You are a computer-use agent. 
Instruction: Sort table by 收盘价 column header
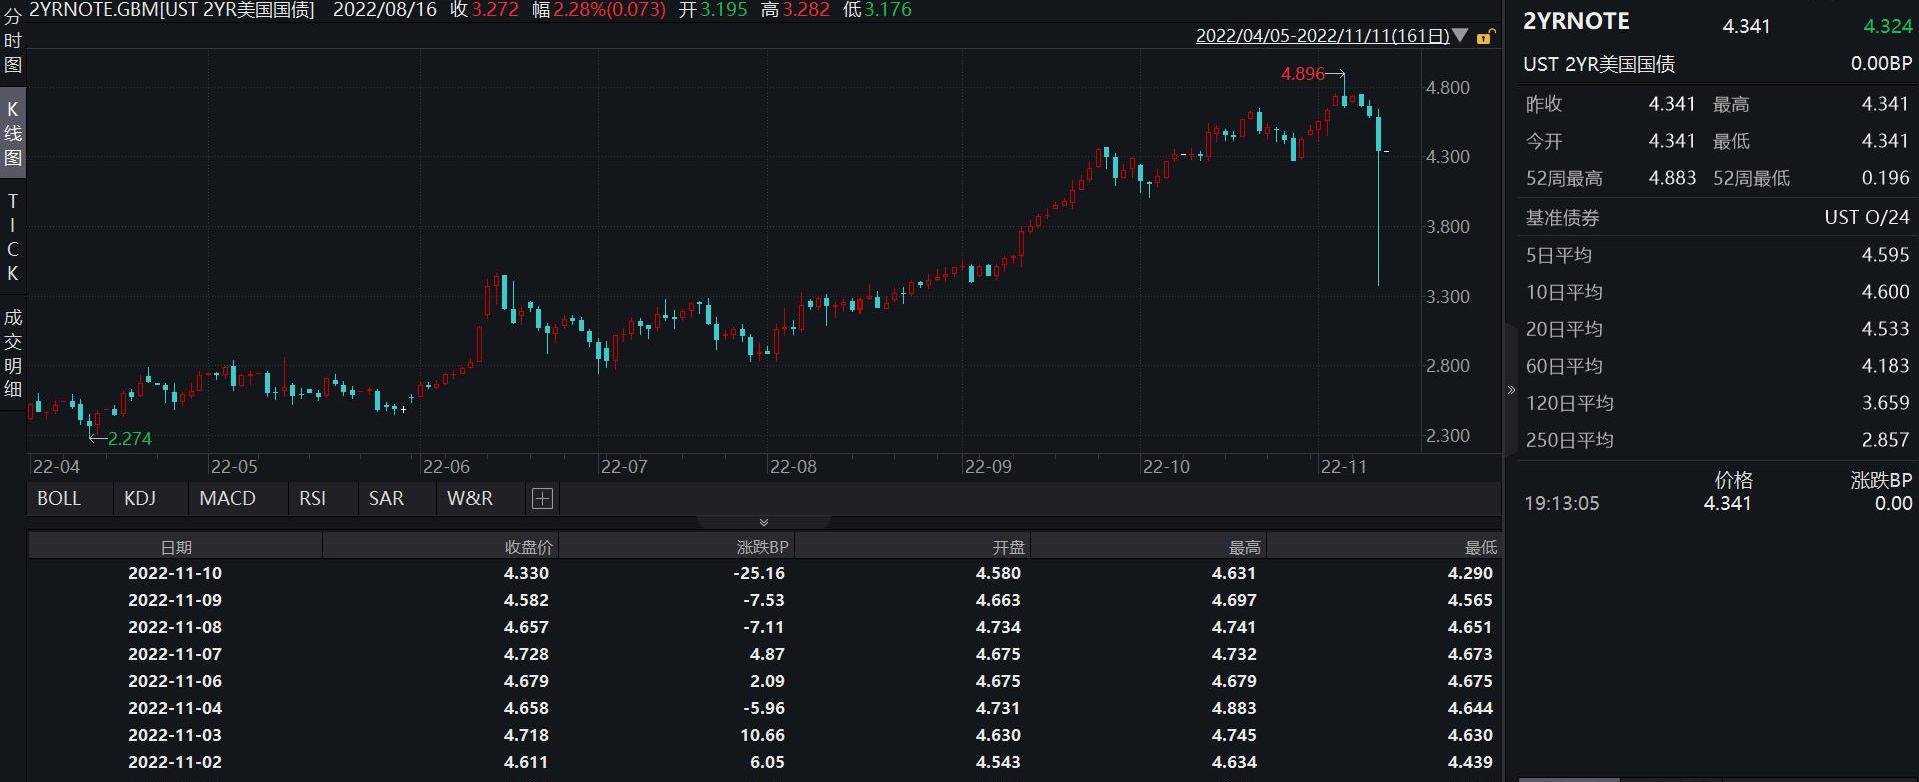pyautogui.click(x=528, y=547)
